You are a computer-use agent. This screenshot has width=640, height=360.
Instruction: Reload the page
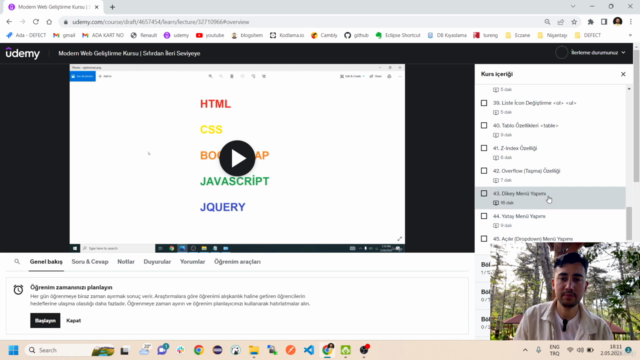(x=36, y=22)
